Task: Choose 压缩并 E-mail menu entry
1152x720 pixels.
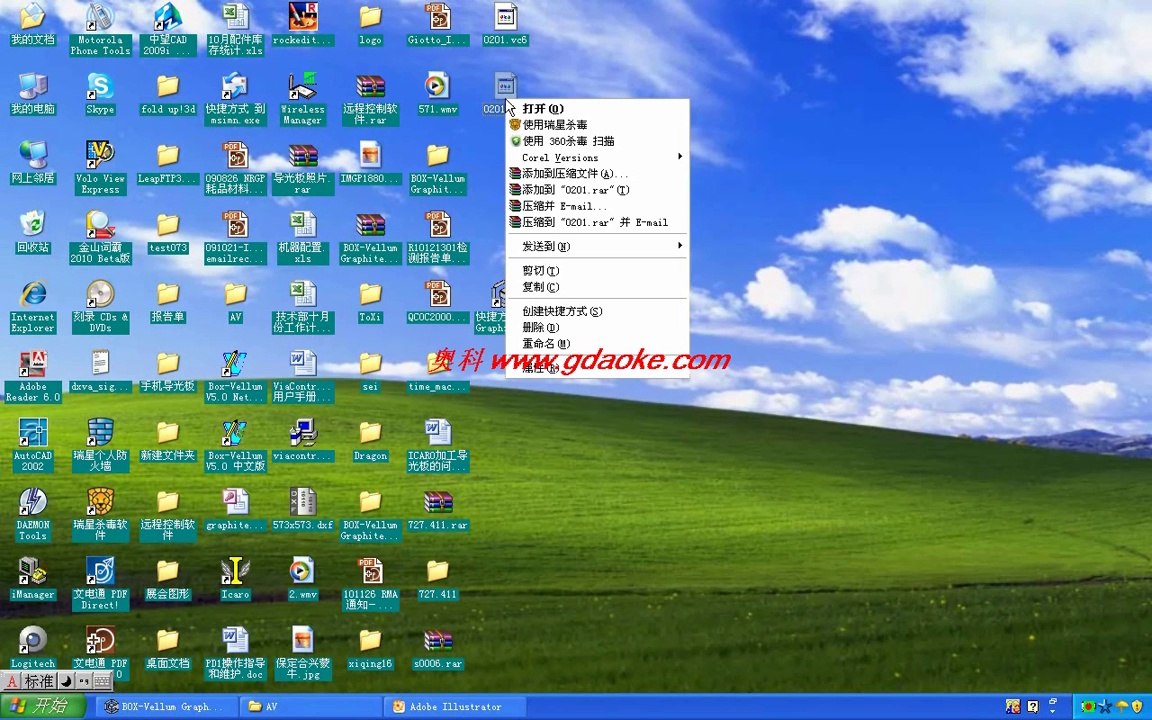Action: [597, 206]
